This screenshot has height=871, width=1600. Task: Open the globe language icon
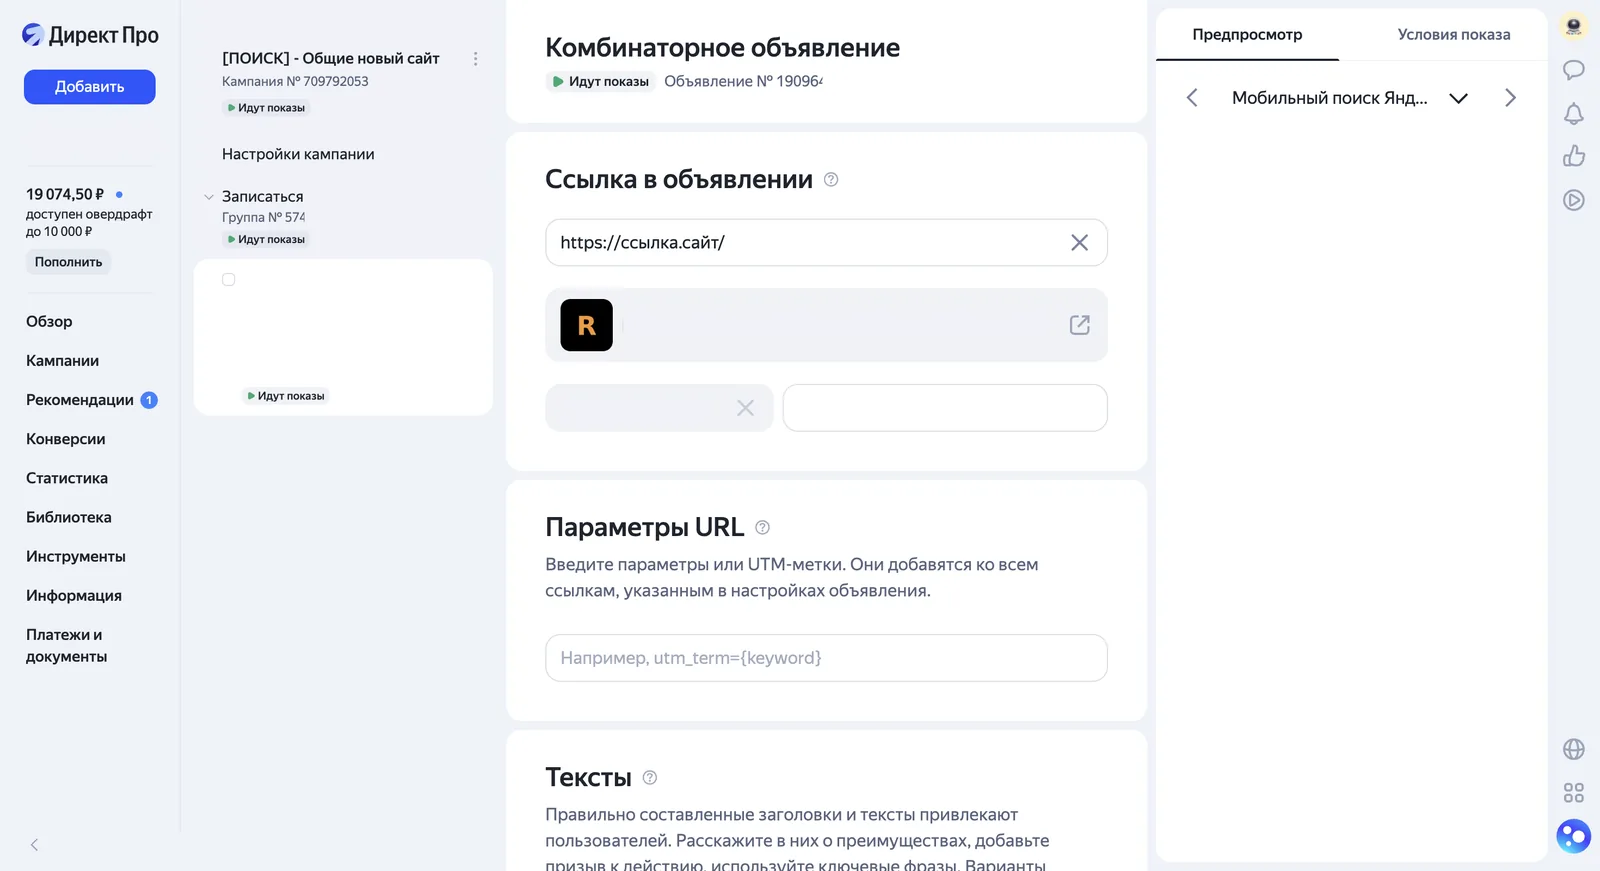click(1574, 749)
